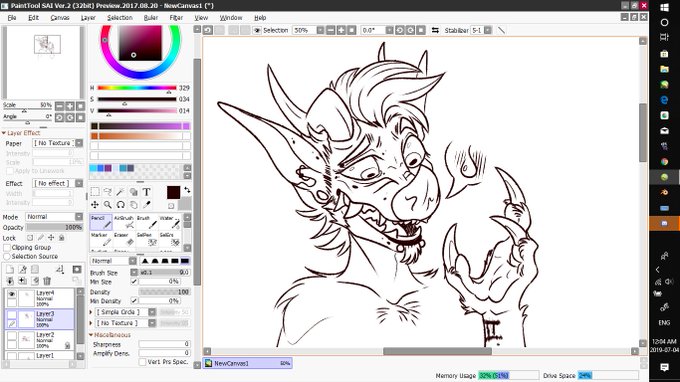Select the flattest brush edge shape
The height and width of the screenshot is (382, 680).
185,261
